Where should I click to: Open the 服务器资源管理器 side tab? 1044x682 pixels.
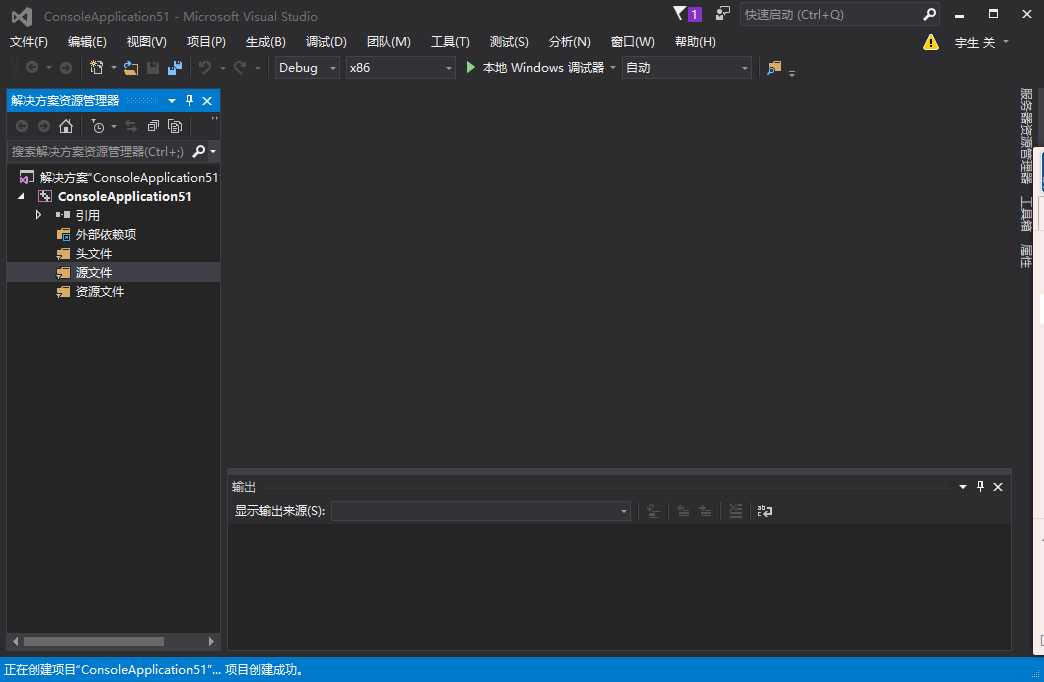coord(1026,136)
